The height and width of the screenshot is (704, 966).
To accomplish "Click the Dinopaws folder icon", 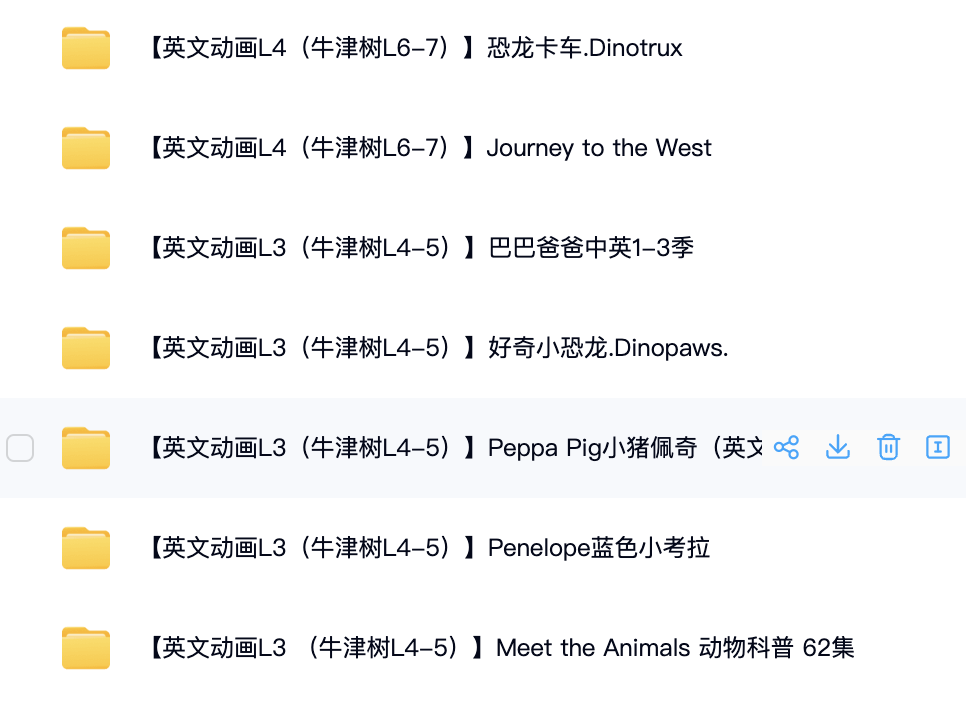I will coord(86,348).
